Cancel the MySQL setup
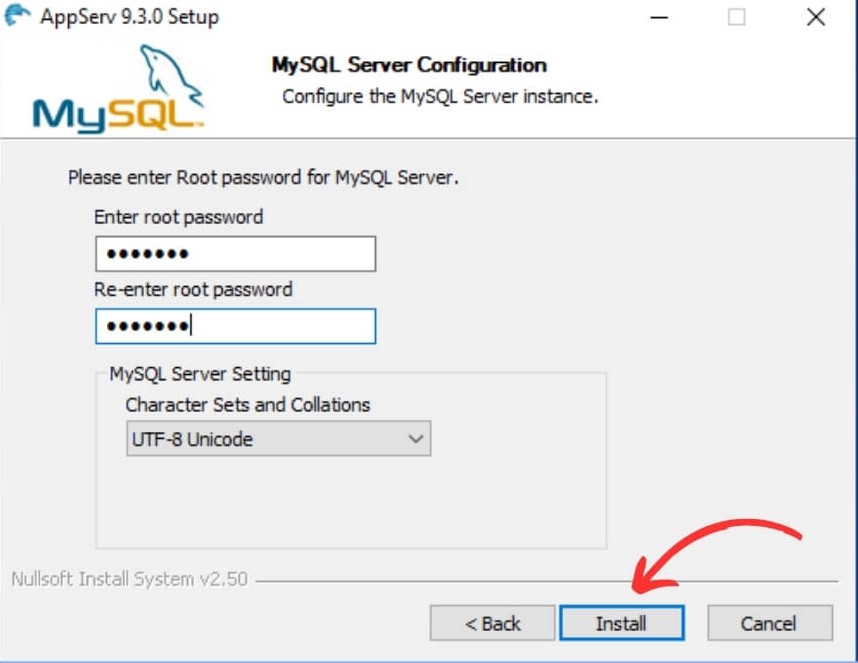 [769, 623]
